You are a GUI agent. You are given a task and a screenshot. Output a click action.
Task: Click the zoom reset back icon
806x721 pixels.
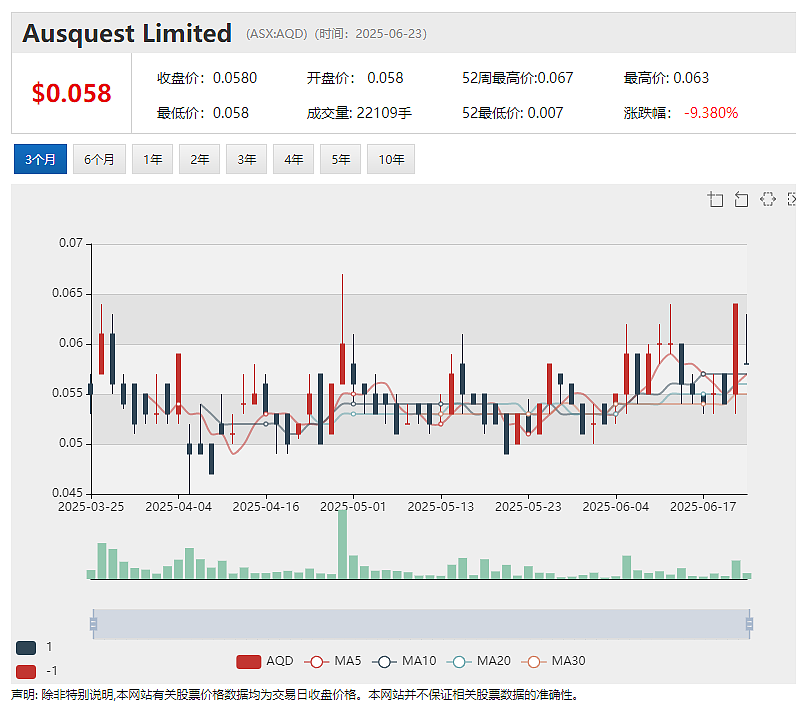tap(741, 199)
